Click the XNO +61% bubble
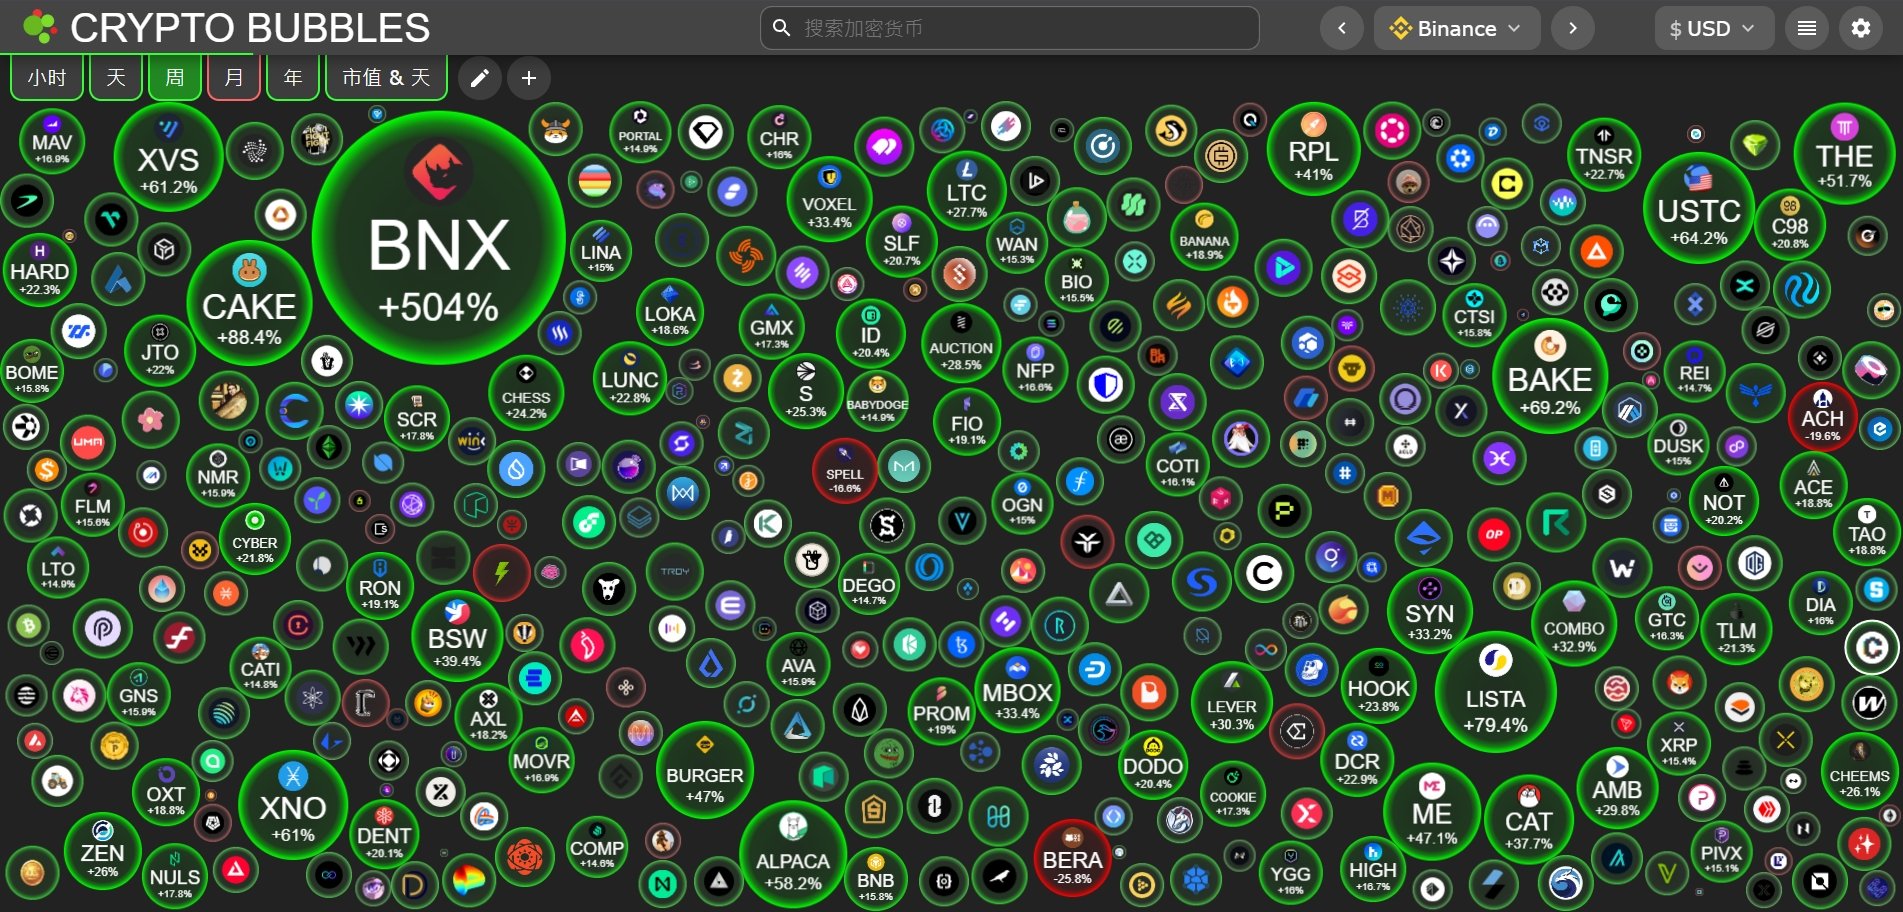Screen dimensions: 1903x912 point(293,805)
